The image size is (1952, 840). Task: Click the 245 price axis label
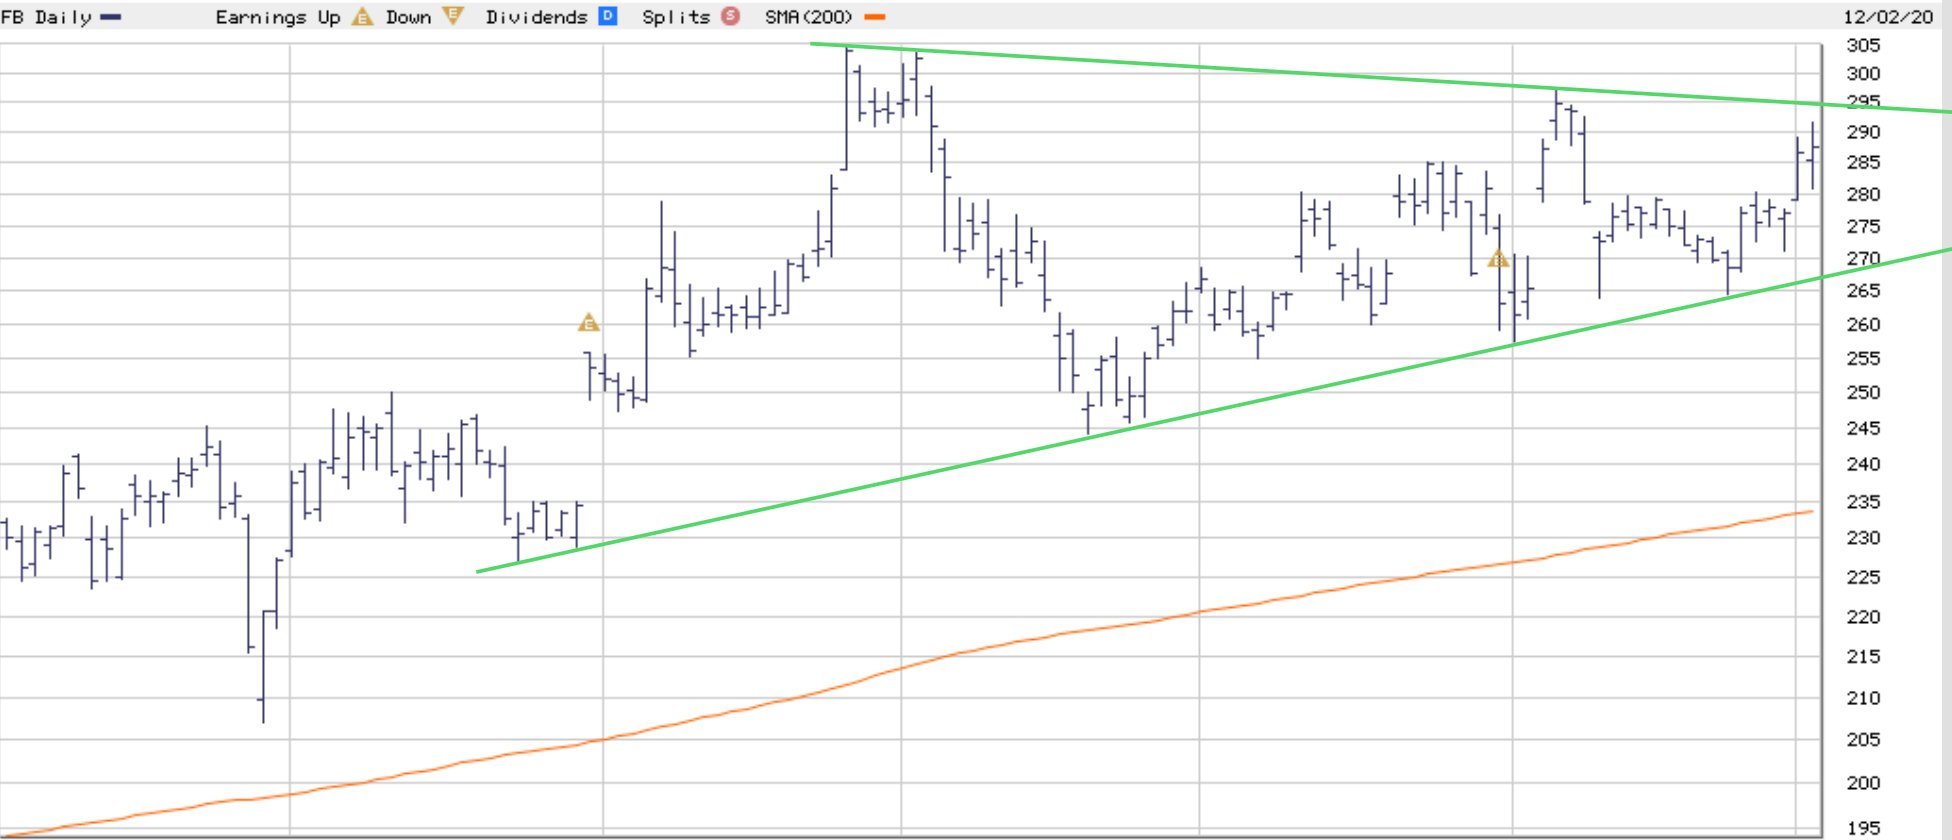pyautogui.click(x=1863, y=428)
